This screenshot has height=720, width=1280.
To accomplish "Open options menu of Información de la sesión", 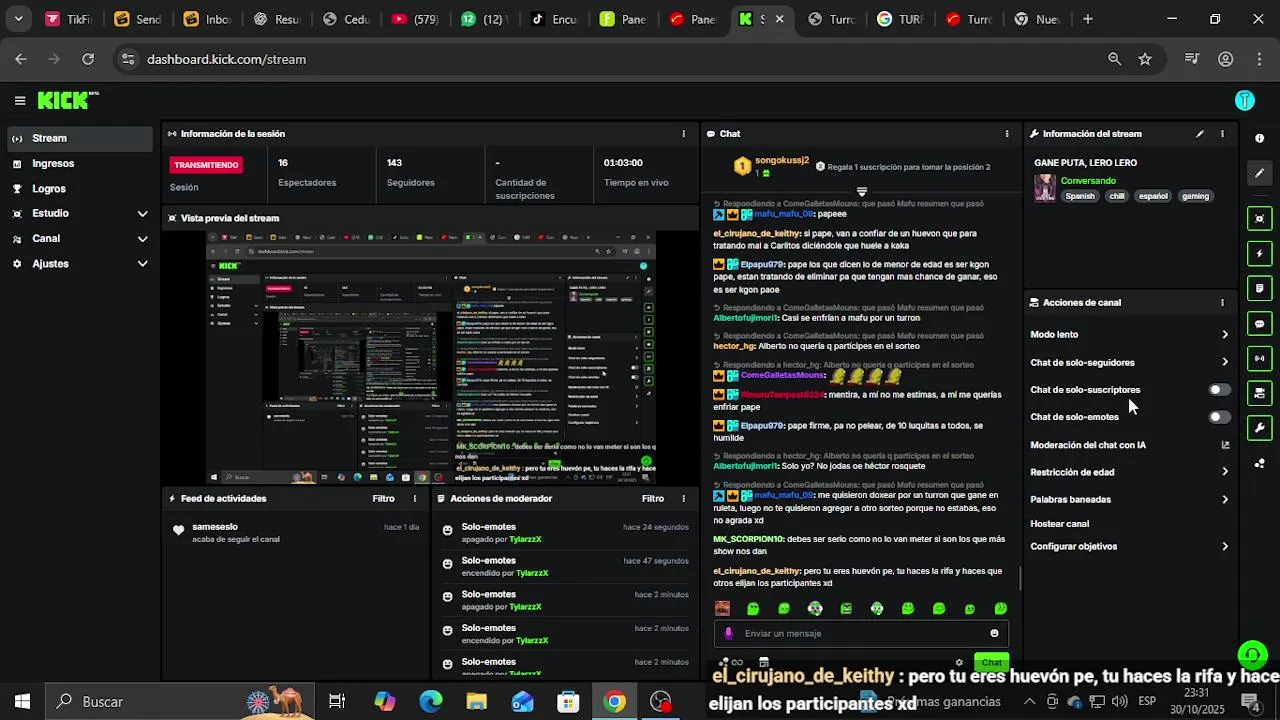I will tap(684, 133).
